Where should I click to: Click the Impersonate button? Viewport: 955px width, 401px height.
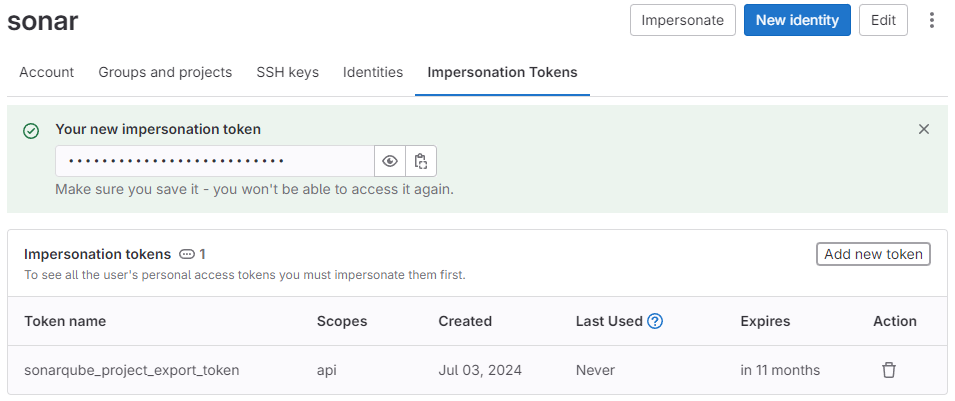tap(683, 20)
